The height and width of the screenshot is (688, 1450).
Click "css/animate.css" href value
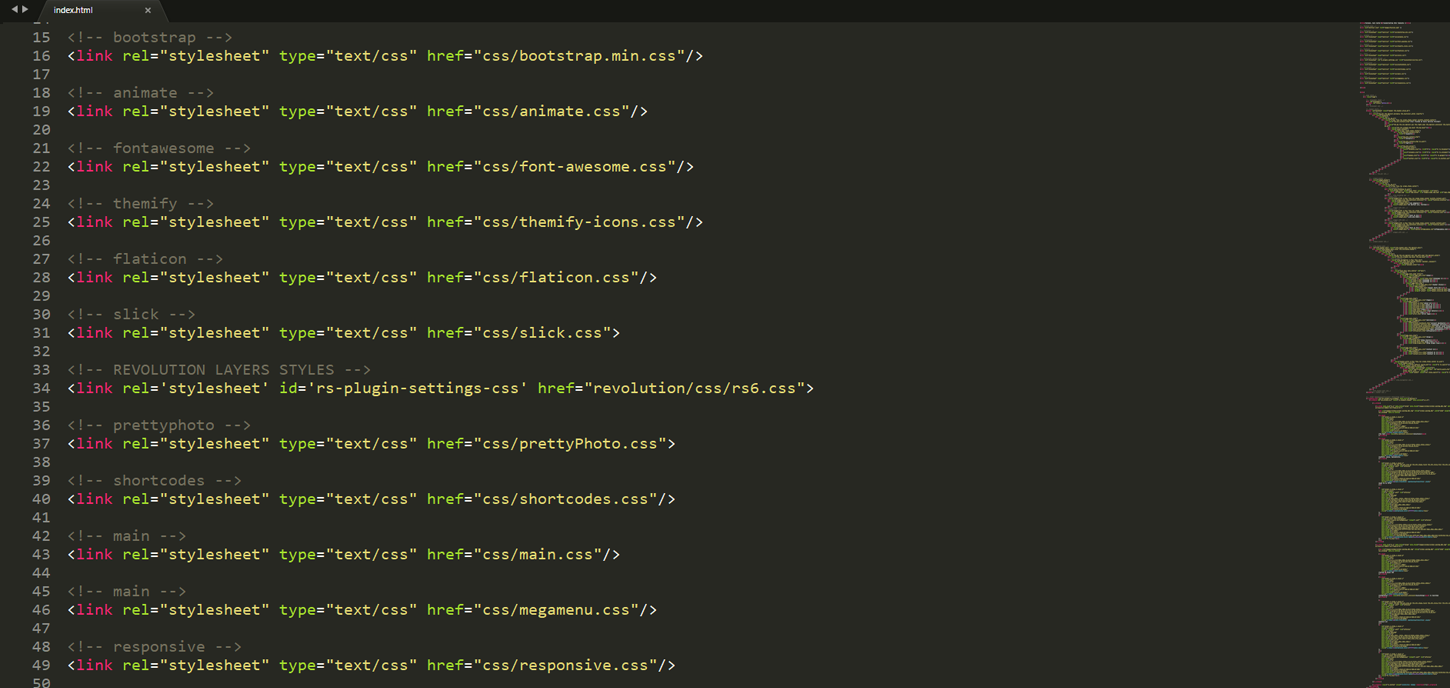552,111
